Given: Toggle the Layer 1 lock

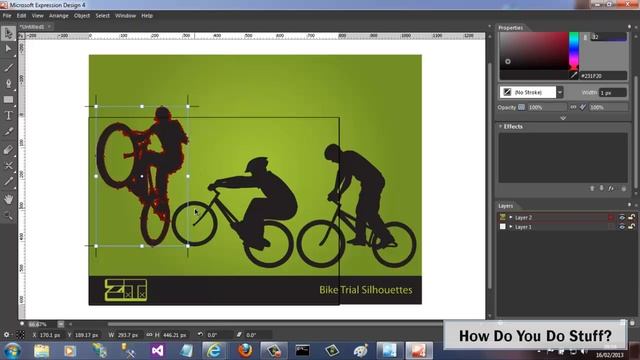Looking at the screenshot, I should pos(631,227).
